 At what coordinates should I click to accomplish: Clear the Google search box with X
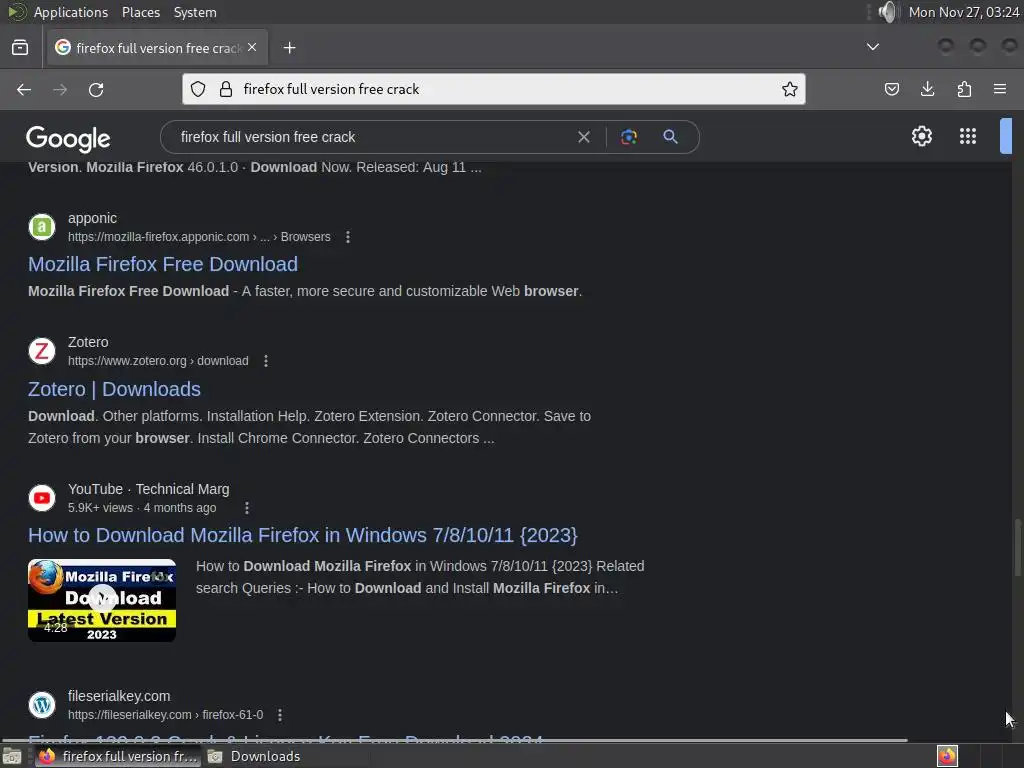pos(584,137)
